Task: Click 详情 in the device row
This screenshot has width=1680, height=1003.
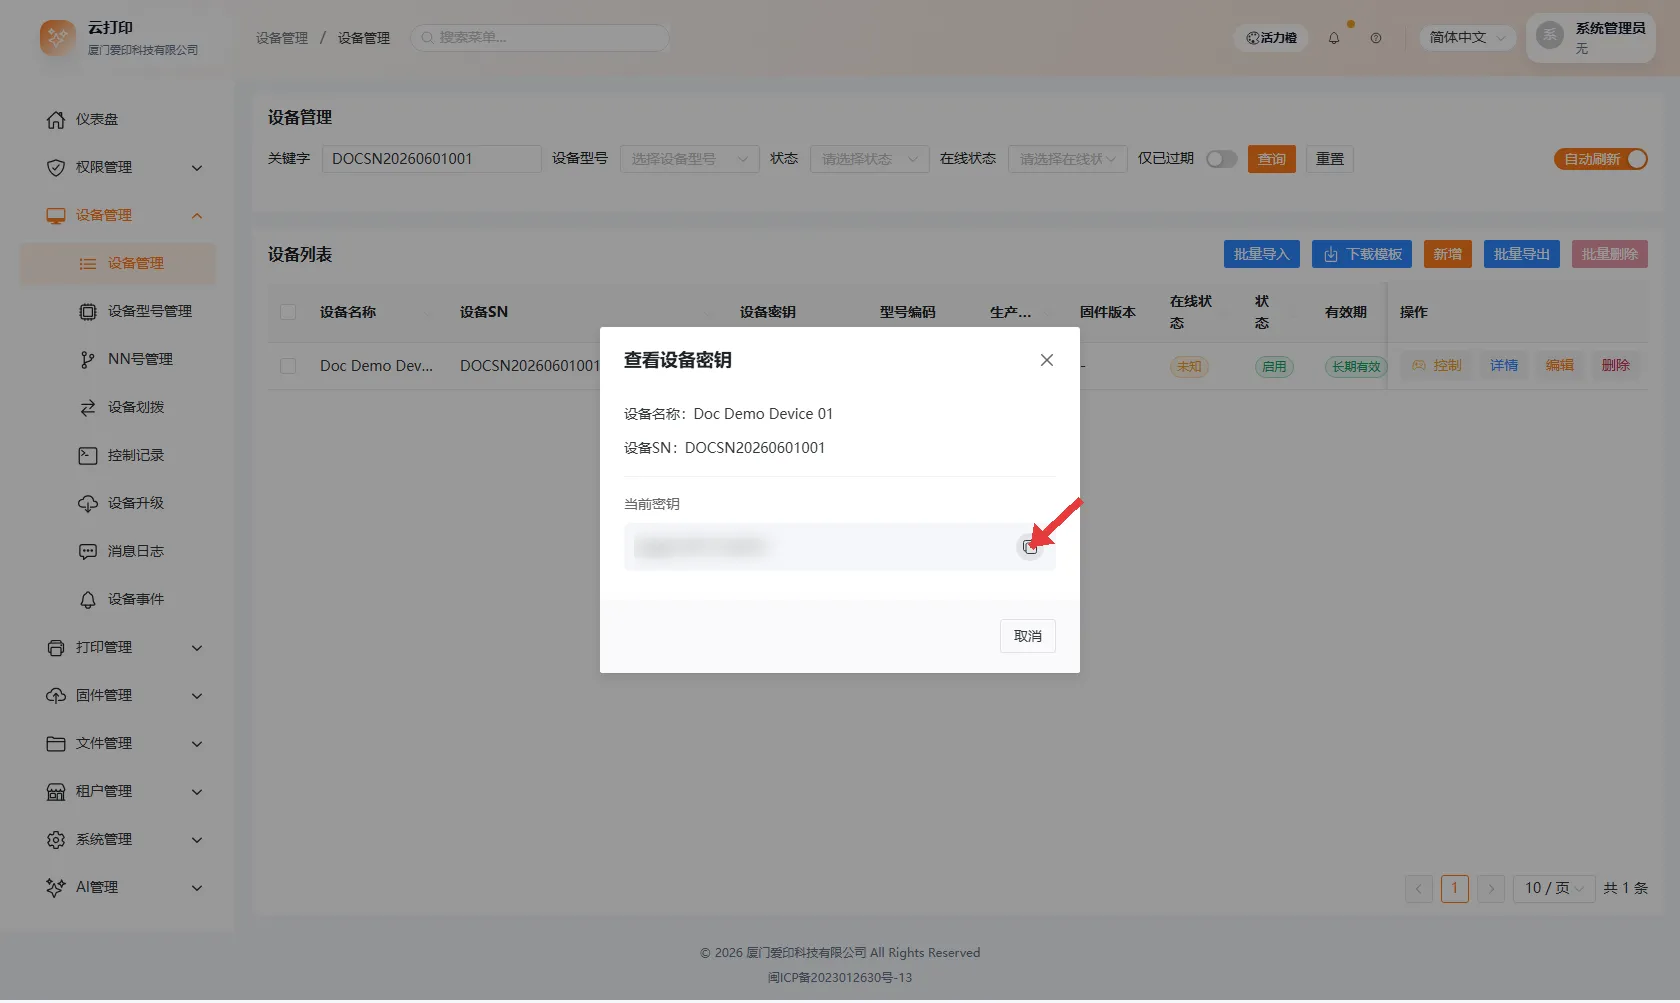Action: click(1504, 366)
